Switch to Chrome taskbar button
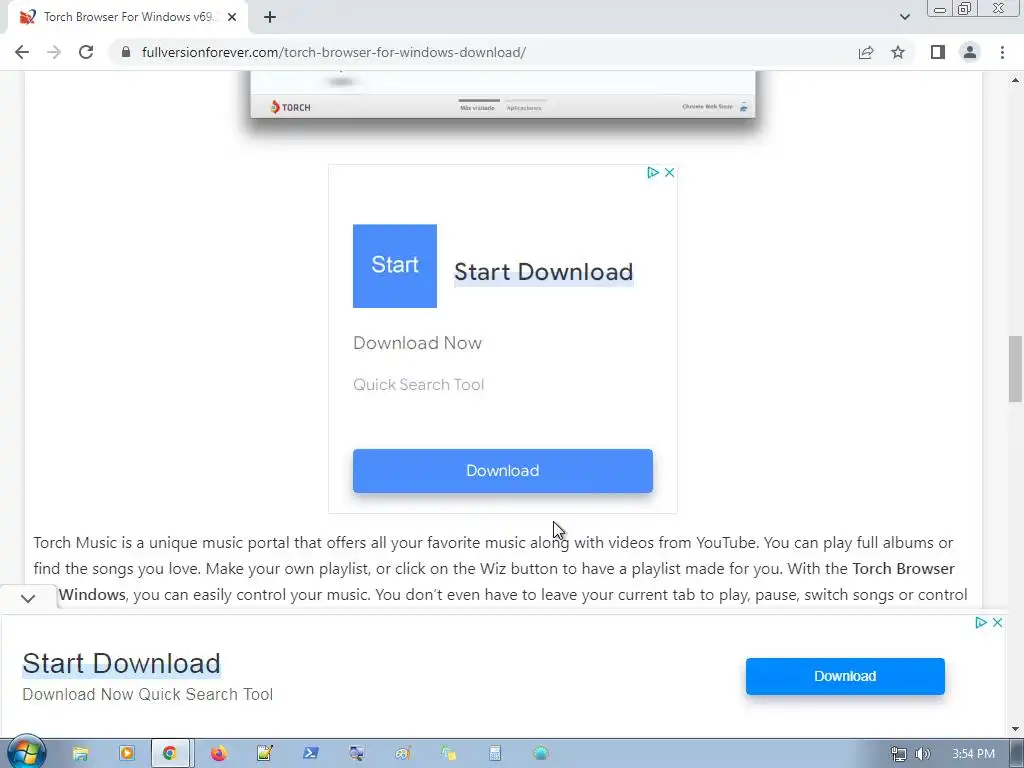The width and height of the screenshot is (1024, 768). point(170,754)
